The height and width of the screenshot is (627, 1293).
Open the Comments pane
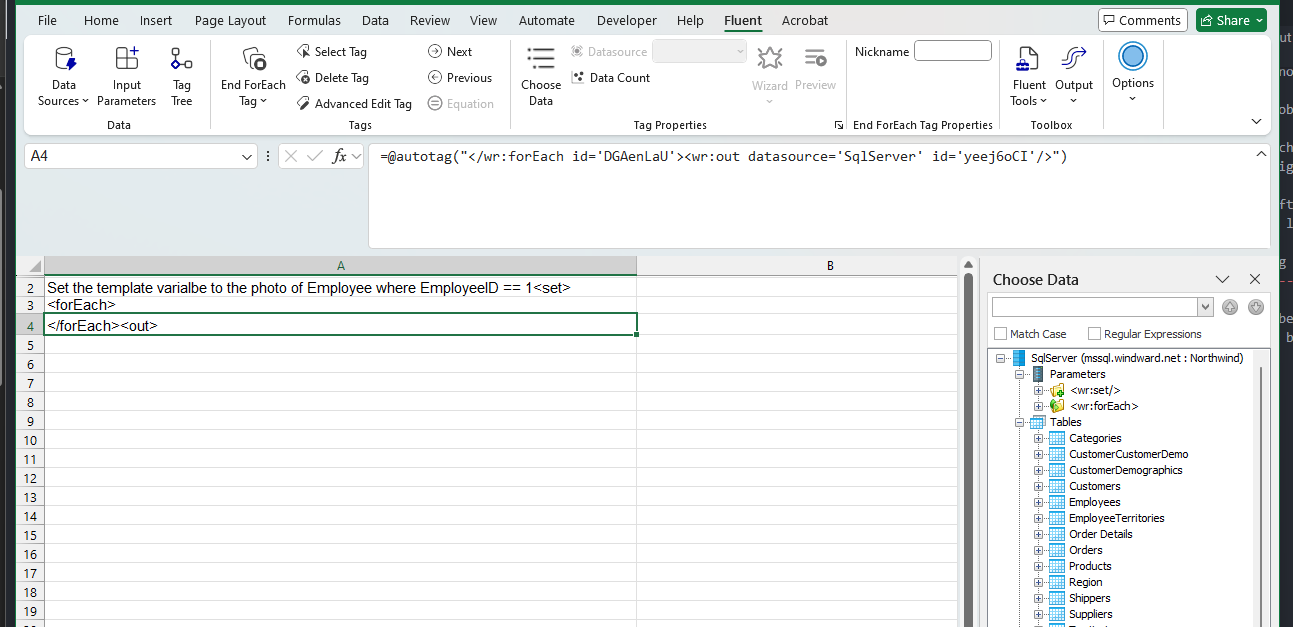tap(1142, 20)
